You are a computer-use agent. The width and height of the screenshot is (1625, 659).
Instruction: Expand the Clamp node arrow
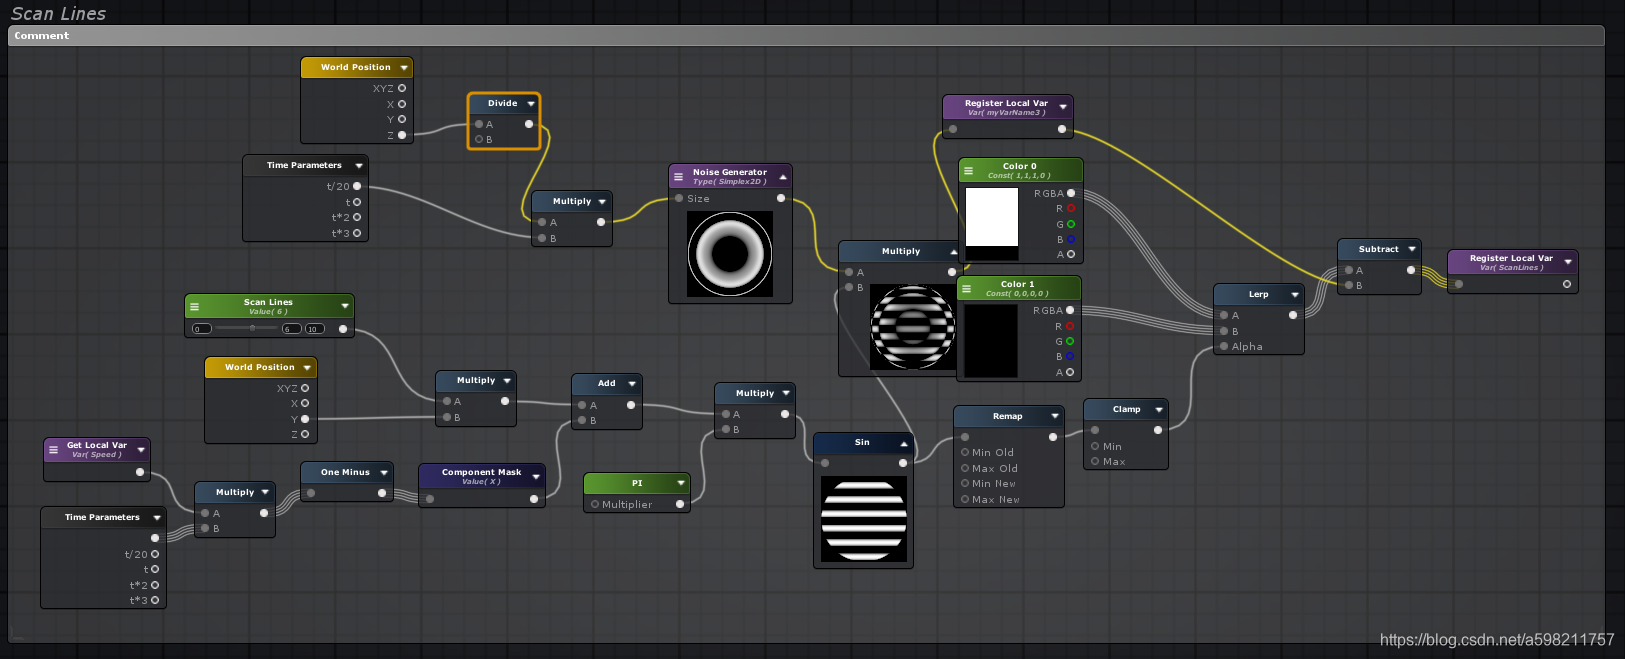(x=1159, y=409)
